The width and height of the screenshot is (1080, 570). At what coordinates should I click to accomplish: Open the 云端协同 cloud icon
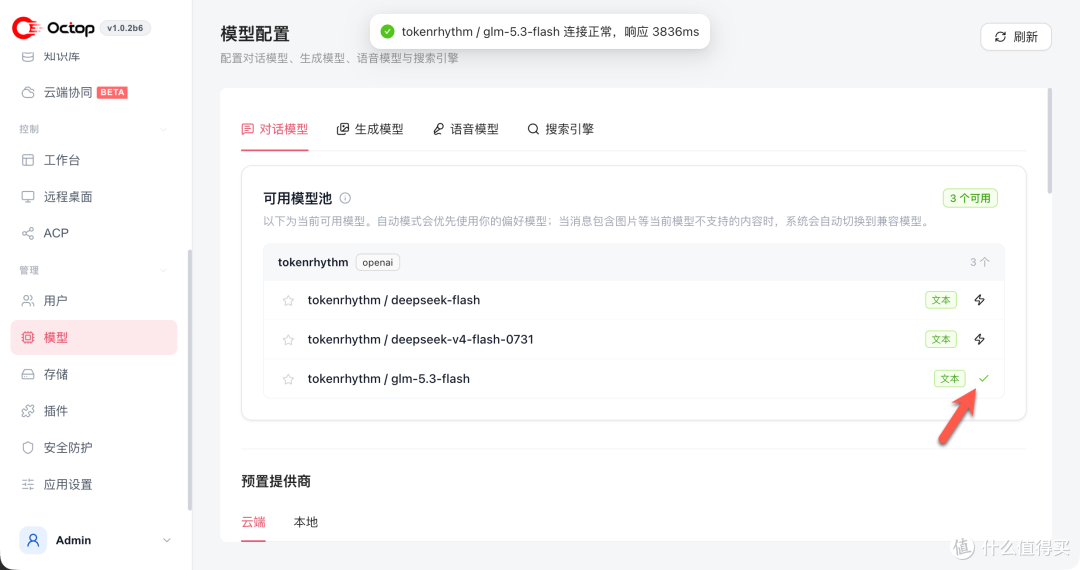coord(28,92)
